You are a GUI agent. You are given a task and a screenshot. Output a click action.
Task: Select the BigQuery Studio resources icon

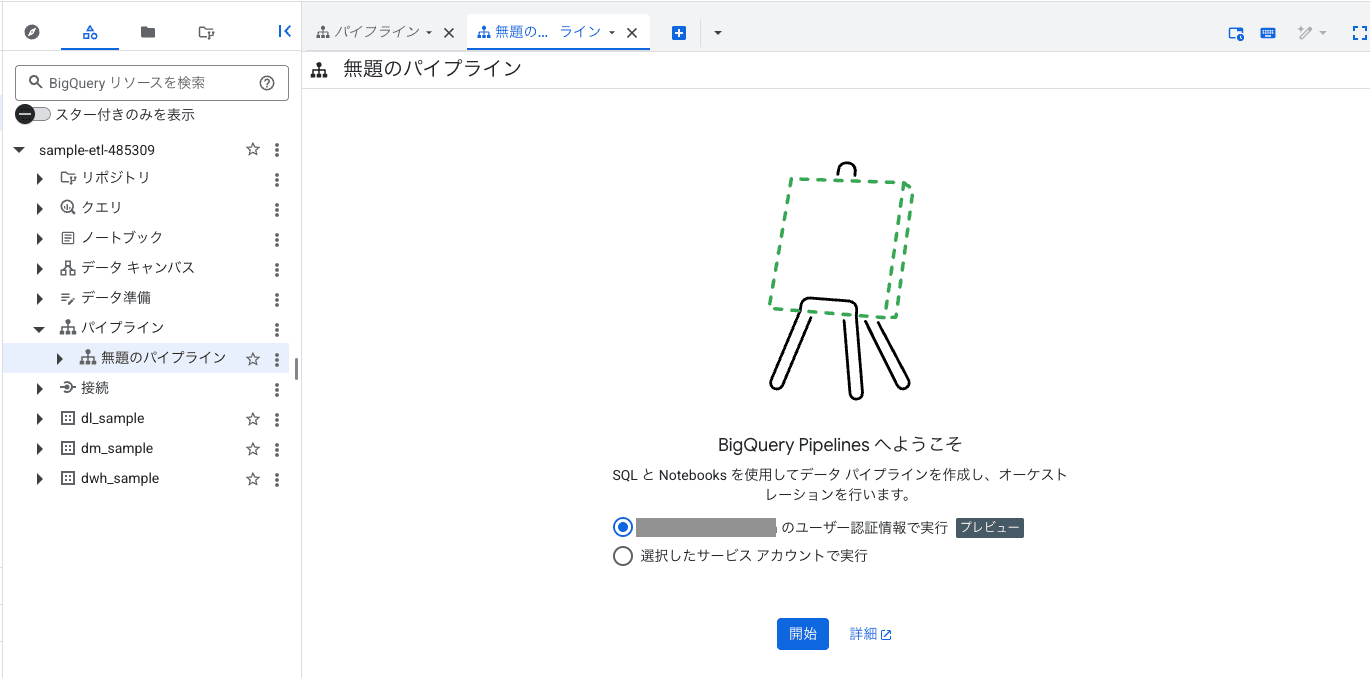[89, 31]
